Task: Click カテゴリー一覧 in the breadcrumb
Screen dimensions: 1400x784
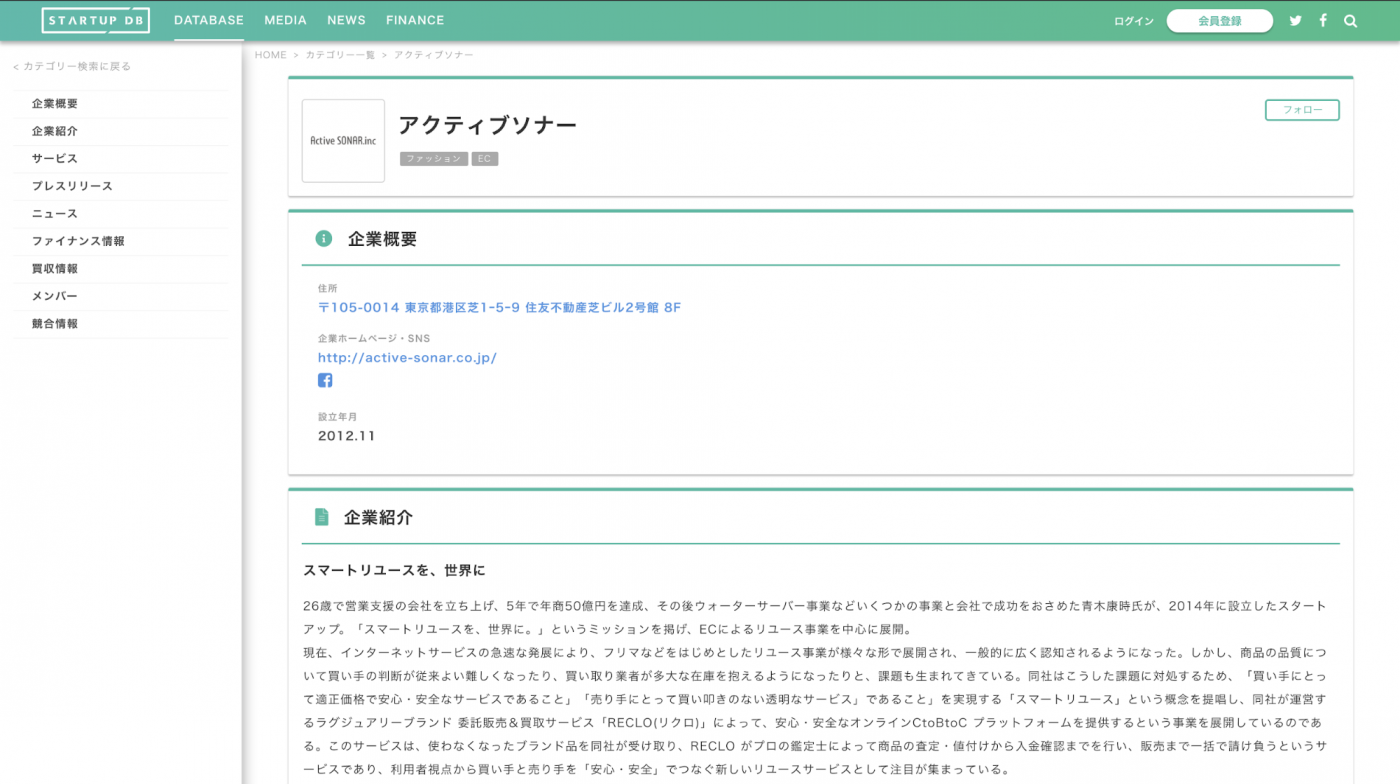Action: [x=340, y=55]
